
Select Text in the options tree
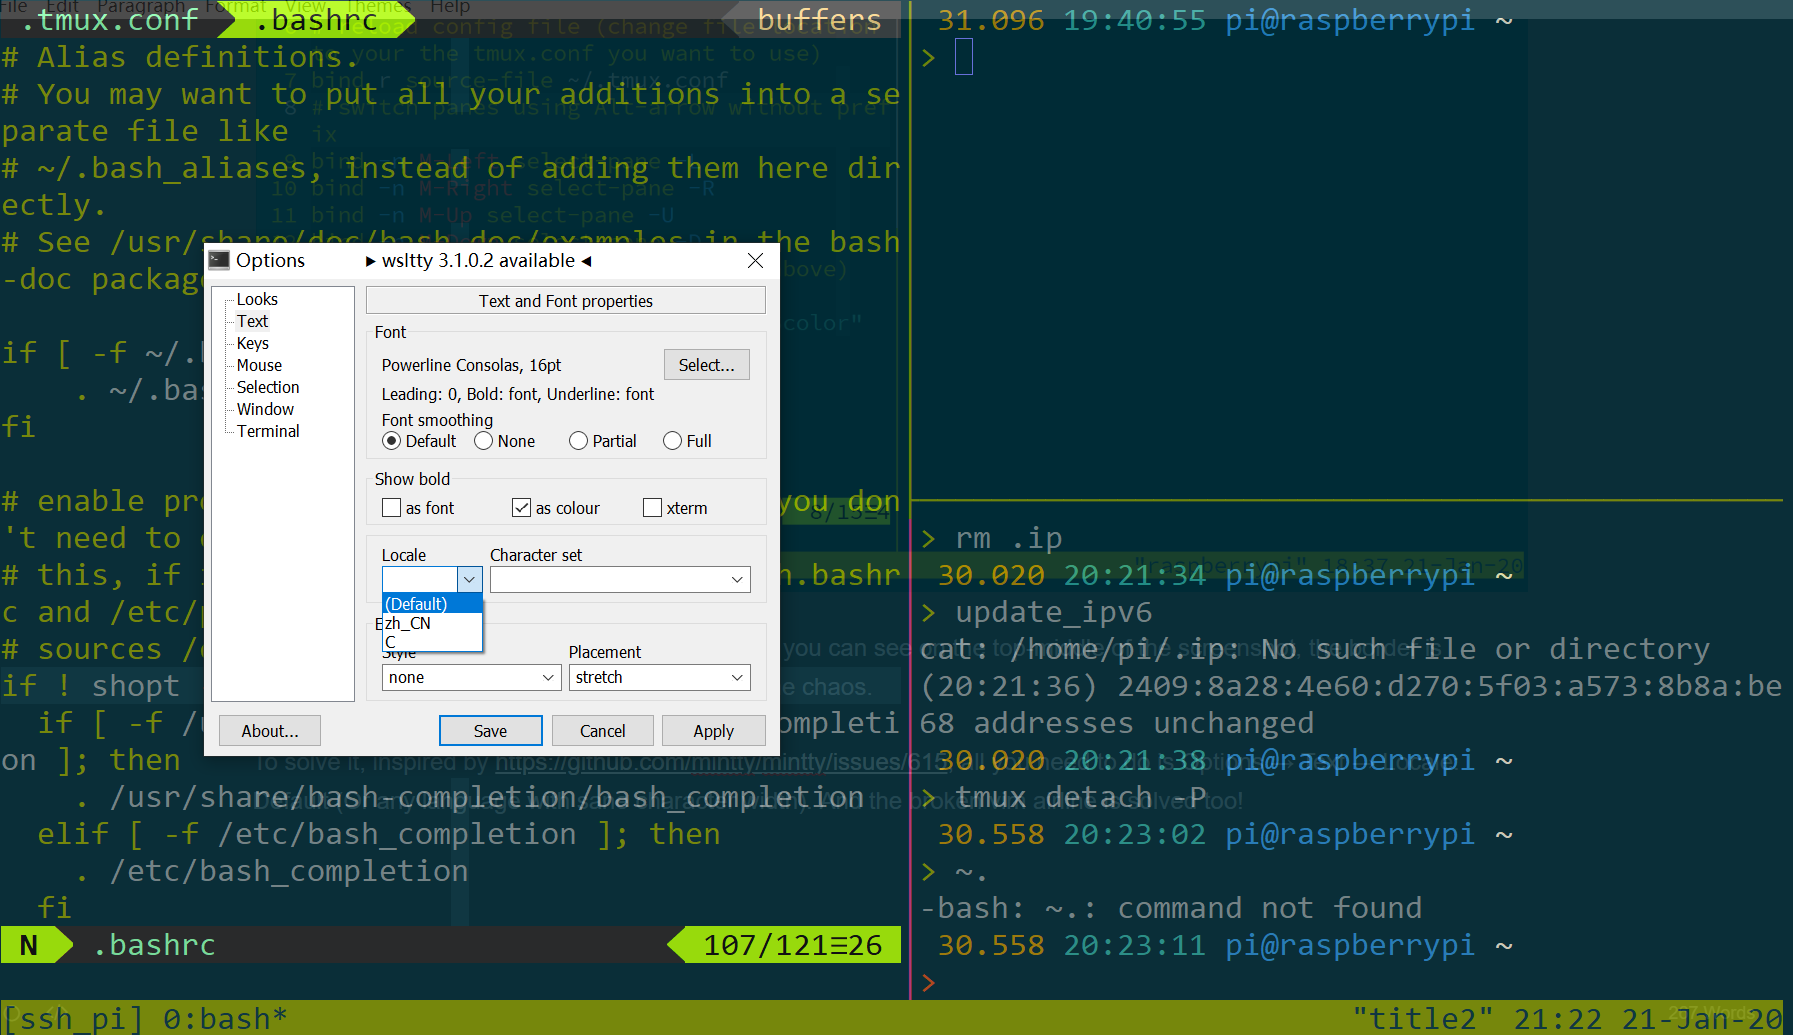[x=252, y=321]
